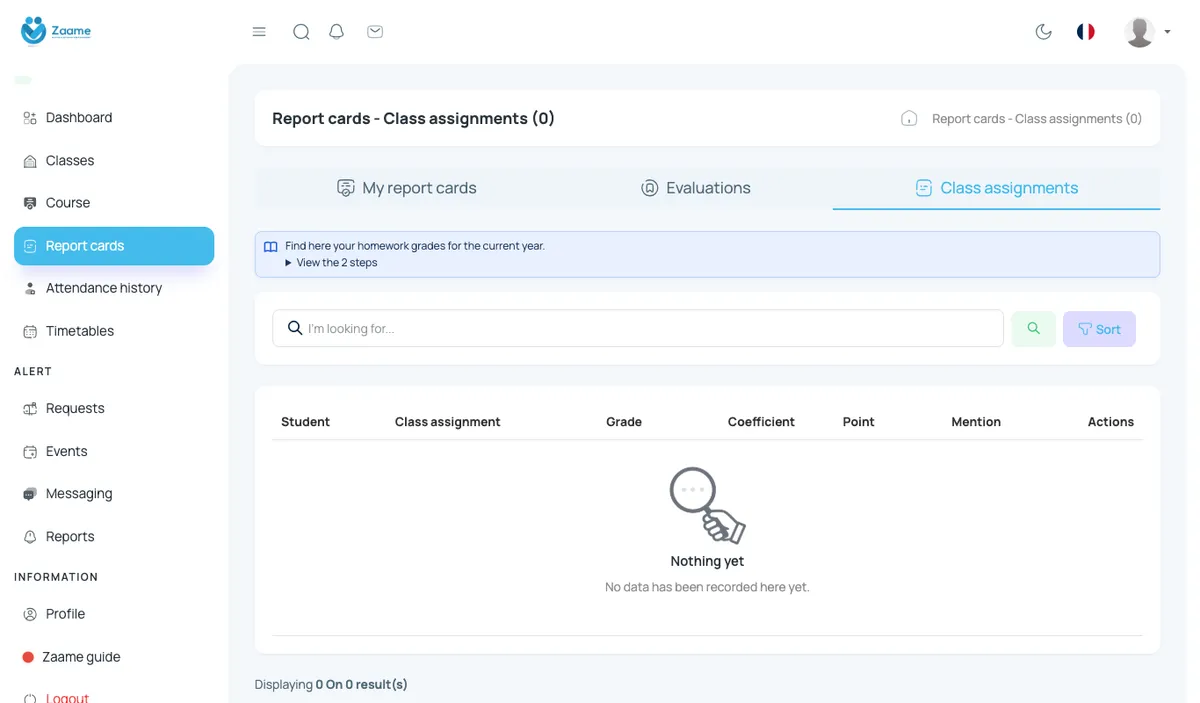
Task: Click the Zaame logo
Action: (56, 31)
